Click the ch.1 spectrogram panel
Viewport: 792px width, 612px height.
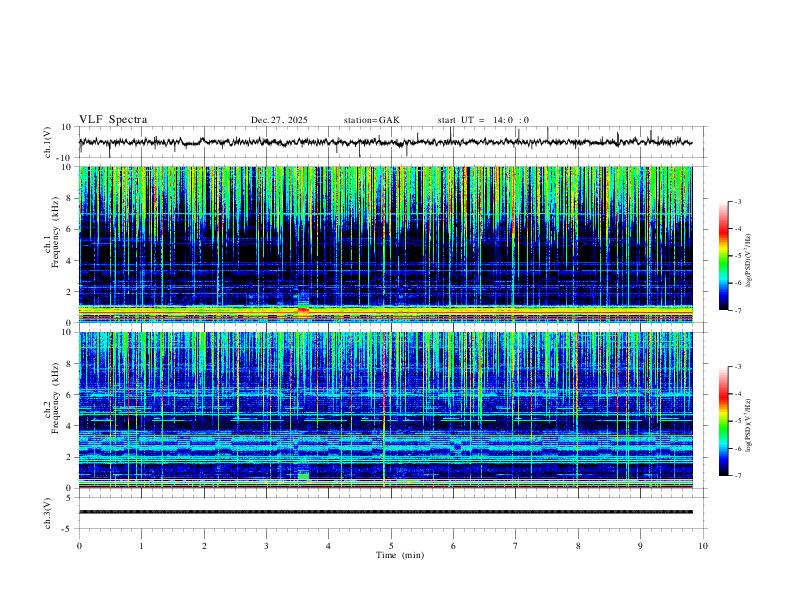(385, 244)
